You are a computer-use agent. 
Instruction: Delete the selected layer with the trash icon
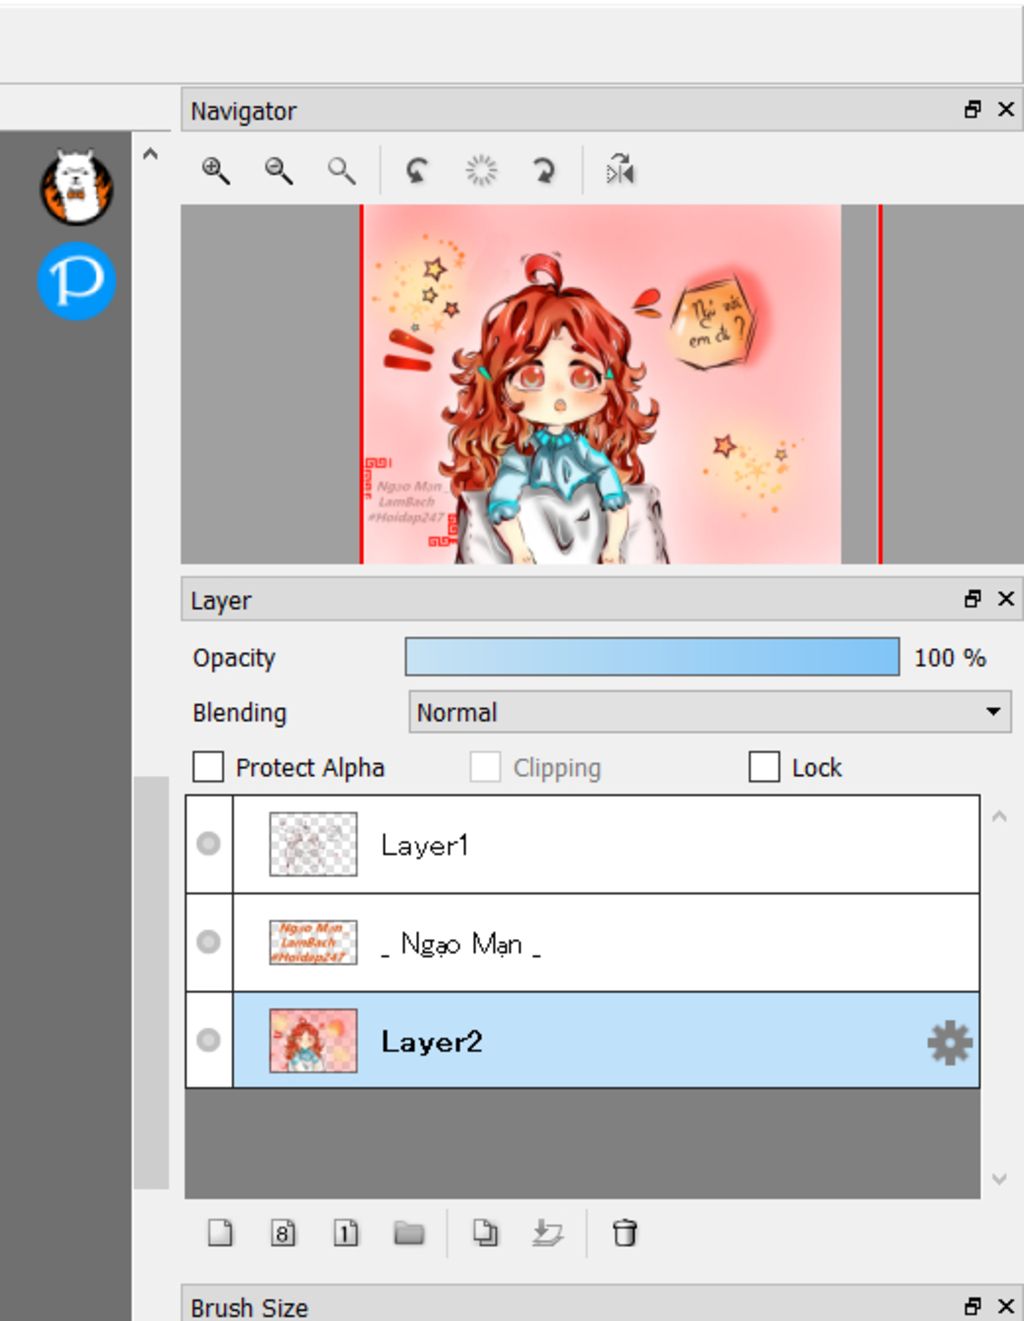(x=625, y=1233)
